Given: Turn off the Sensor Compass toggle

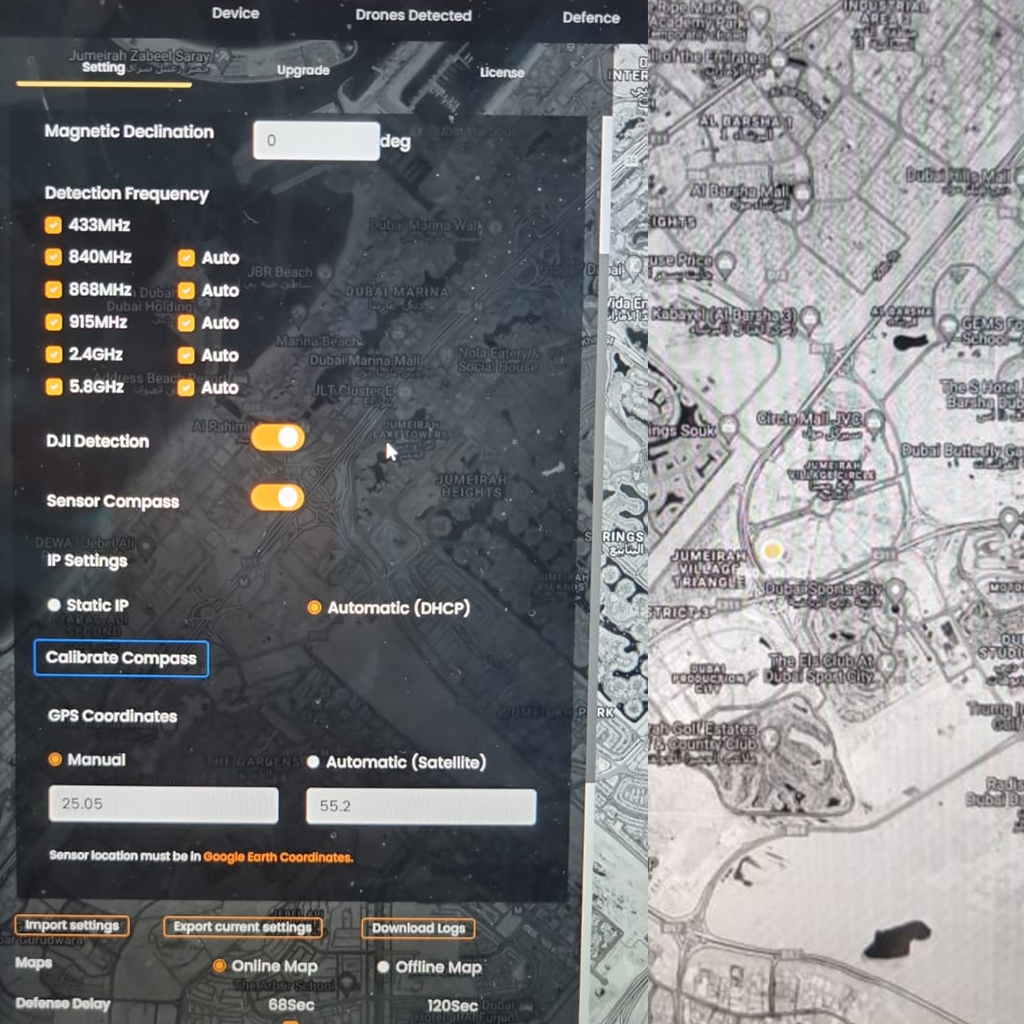Looking at the screenshot, I should click(x=278, y=498).
